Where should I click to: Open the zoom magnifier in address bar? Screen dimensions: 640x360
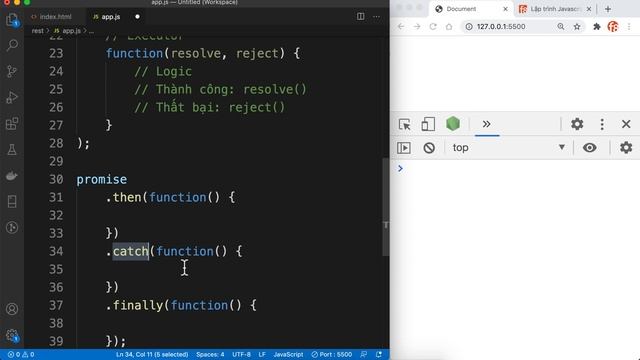tap(561, 27)
